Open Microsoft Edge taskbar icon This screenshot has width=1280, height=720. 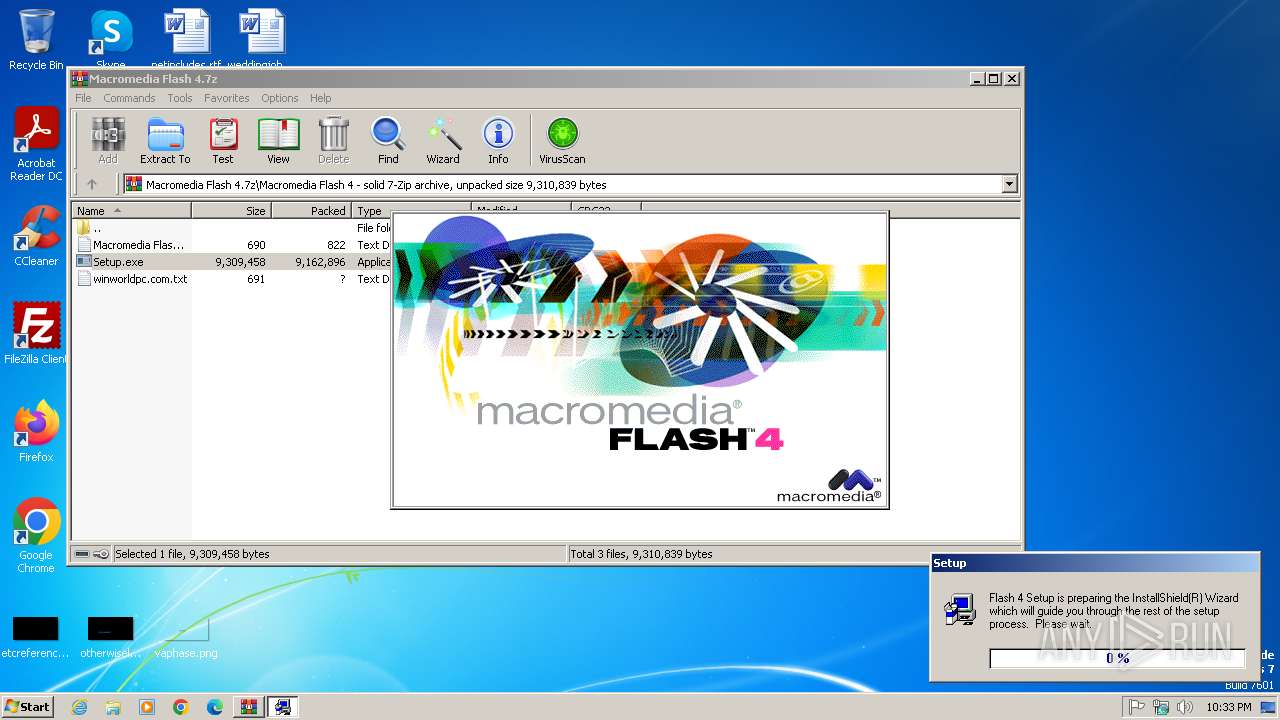tap(215, 707)
